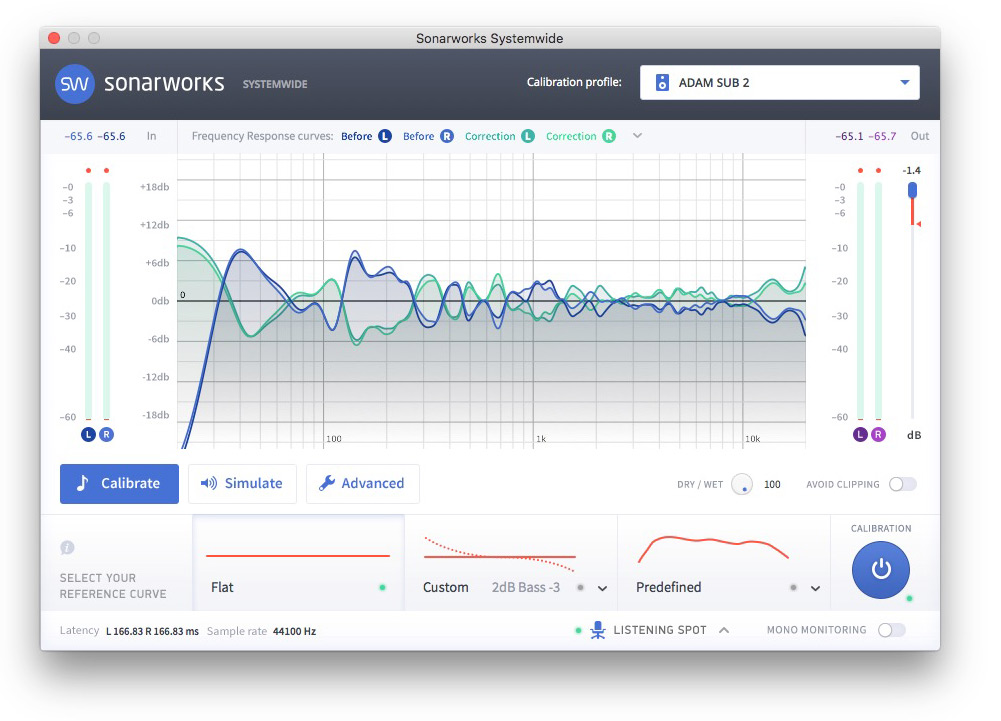The image size is (1001, 721).
Task: Expand the Custom curve presets dropdown
Action: click(602, 588)
